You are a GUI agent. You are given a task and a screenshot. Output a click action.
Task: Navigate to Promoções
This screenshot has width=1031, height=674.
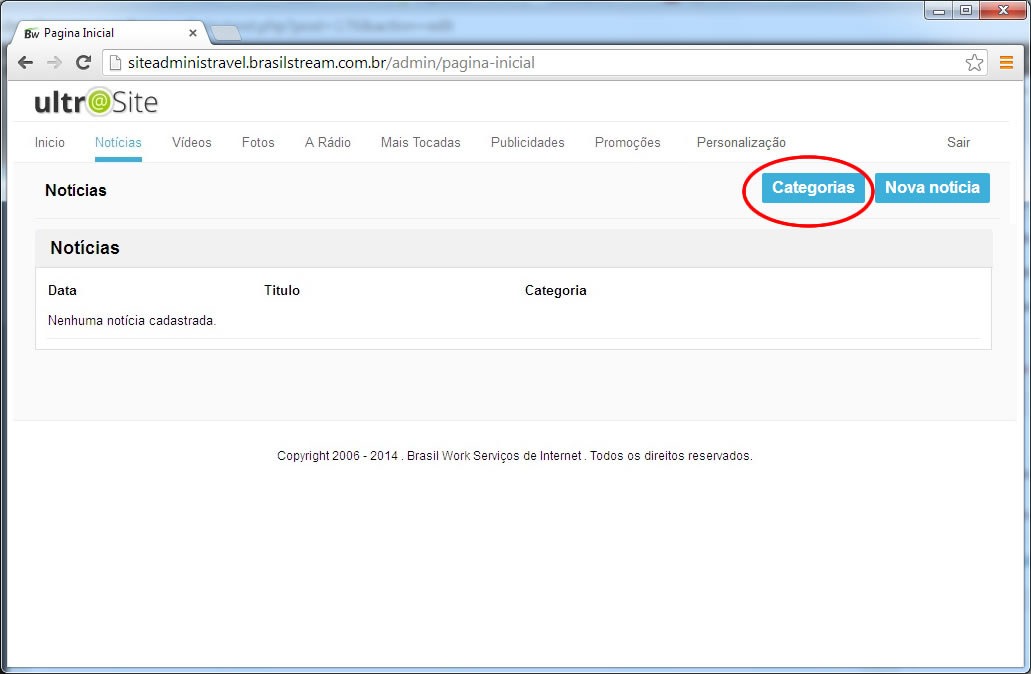pos(627,143)
